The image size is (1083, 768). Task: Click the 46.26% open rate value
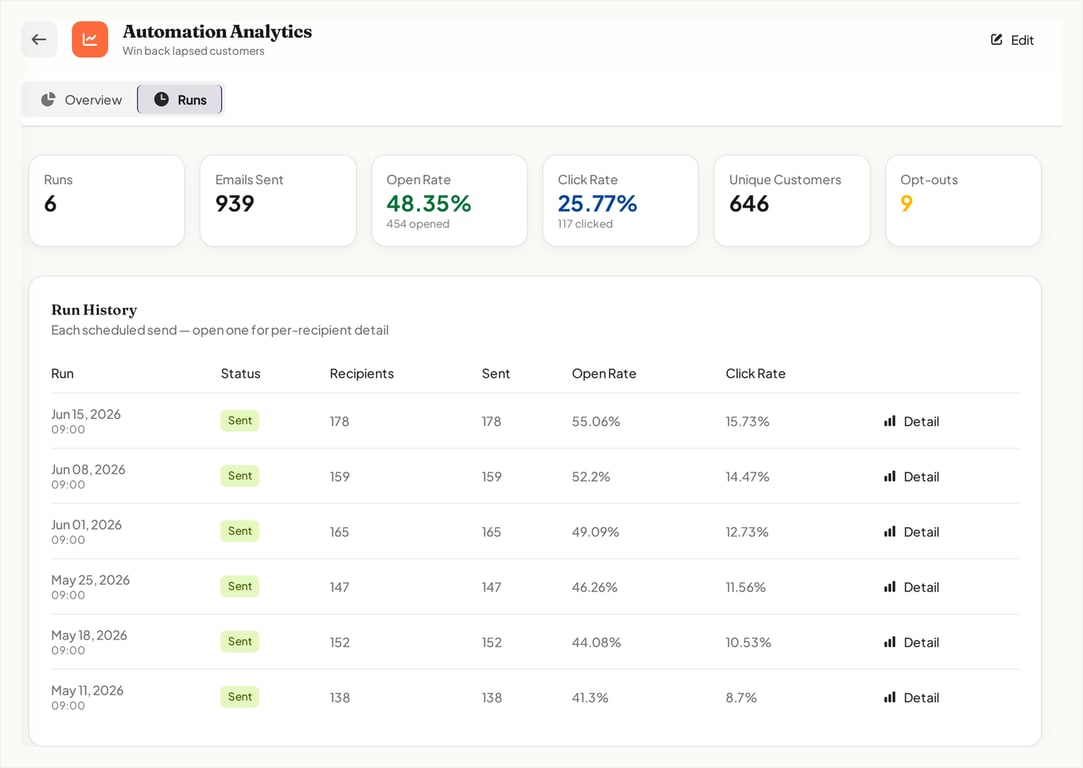[594, 587]
